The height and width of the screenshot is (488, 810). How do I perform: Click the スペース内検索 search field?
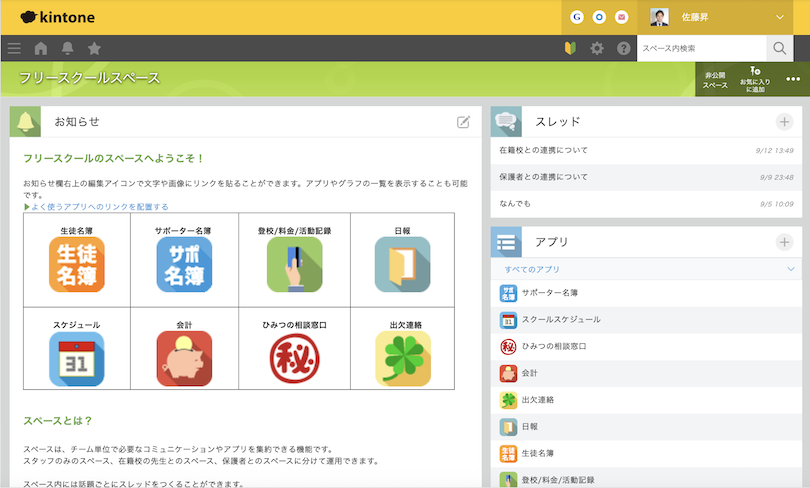click(701, 48)
